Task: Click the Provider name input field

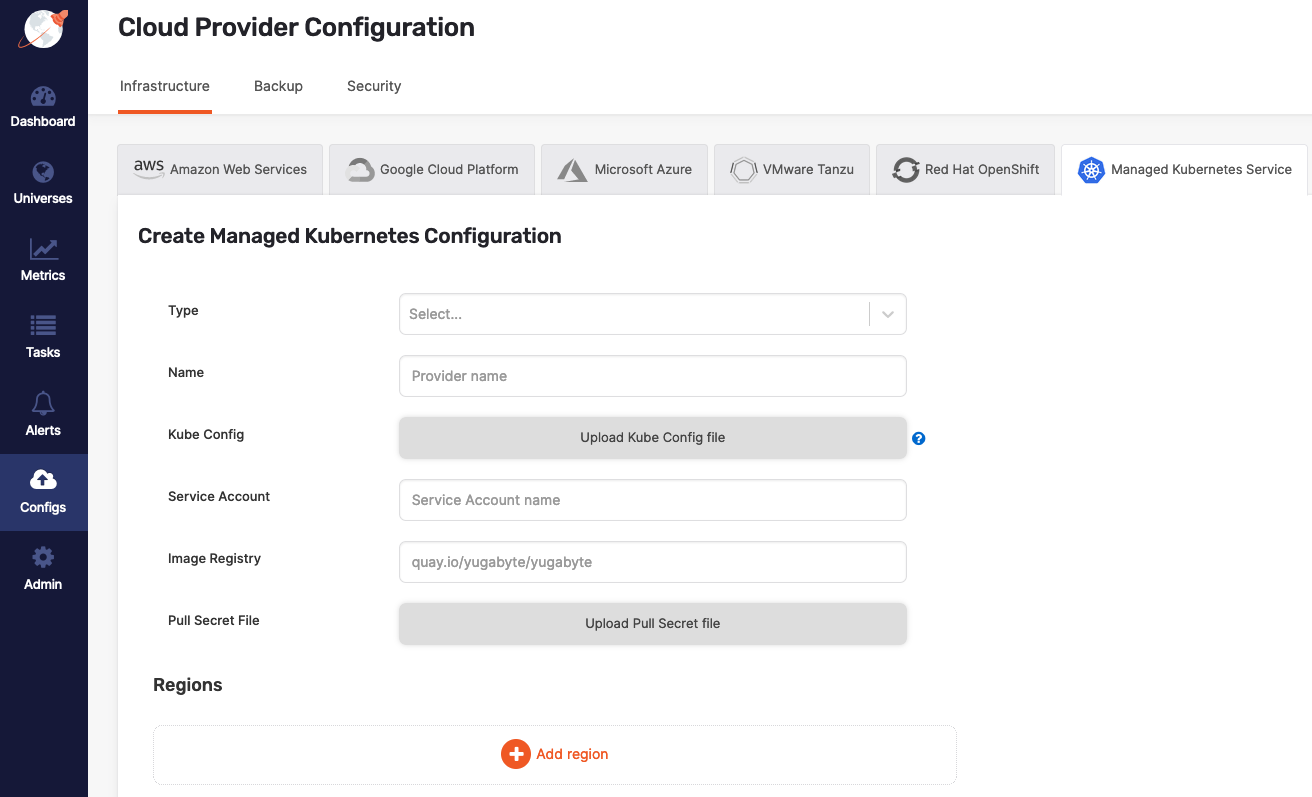Action: pyautogui.click(x=652, y=376)
